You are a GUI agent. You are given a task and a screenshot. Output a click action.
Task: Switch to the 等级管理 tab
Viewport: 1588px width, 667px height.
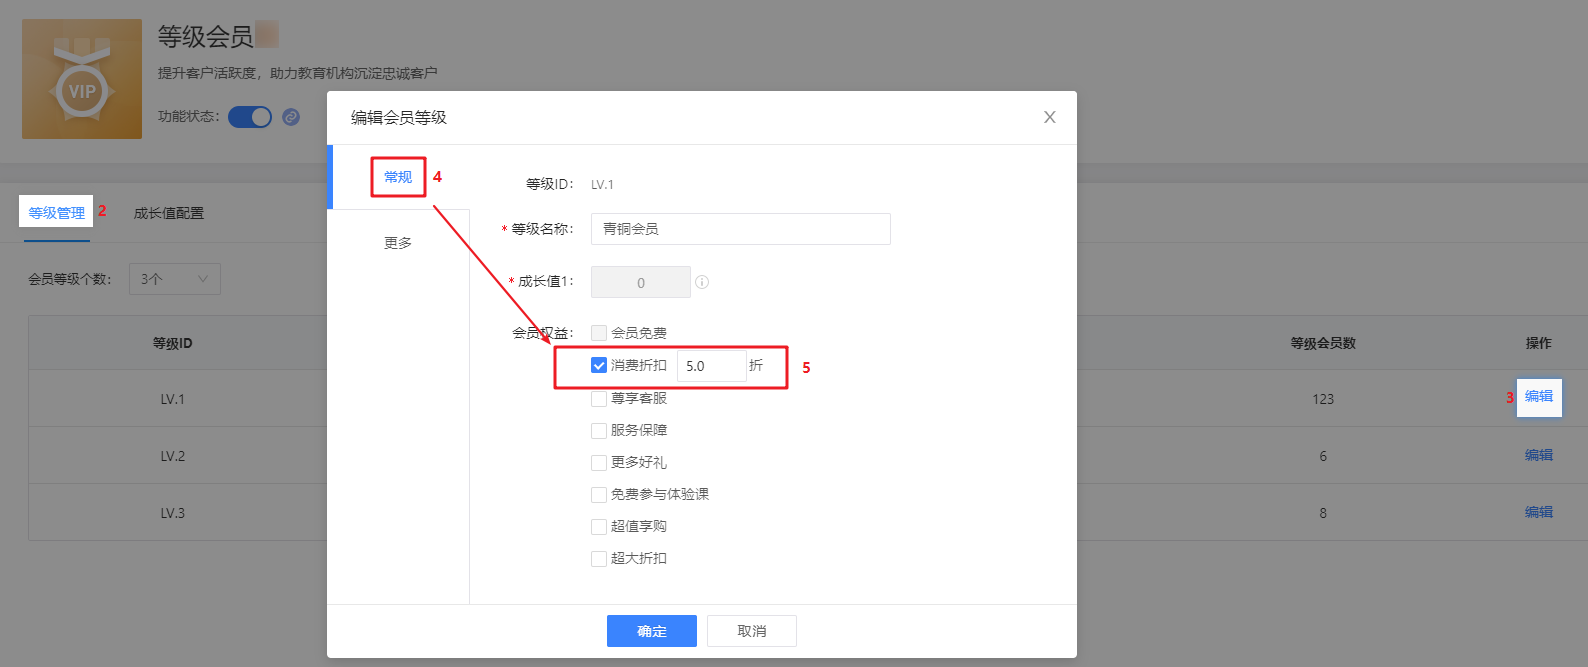click(57, 213)
